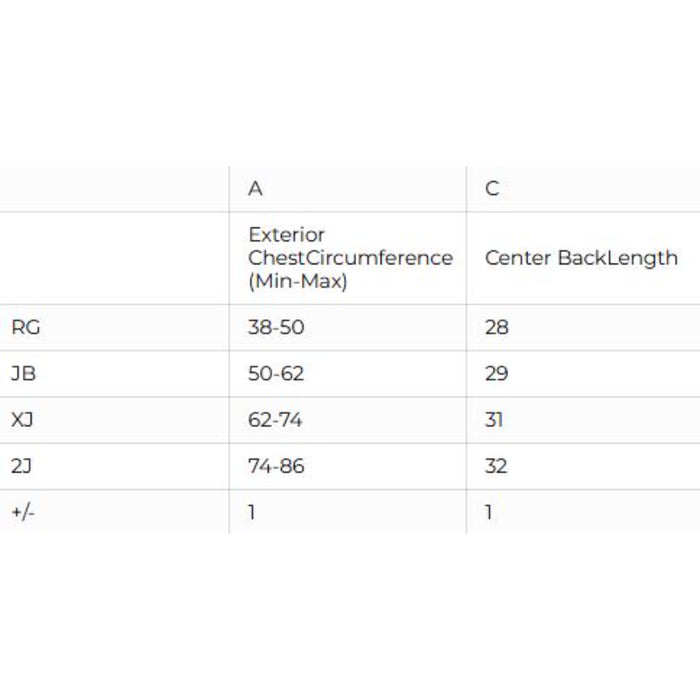Select the 62-74 chest measurement cell
Image resolution: width=700 pixels, height=700 pixels.
tap(275, 420)
